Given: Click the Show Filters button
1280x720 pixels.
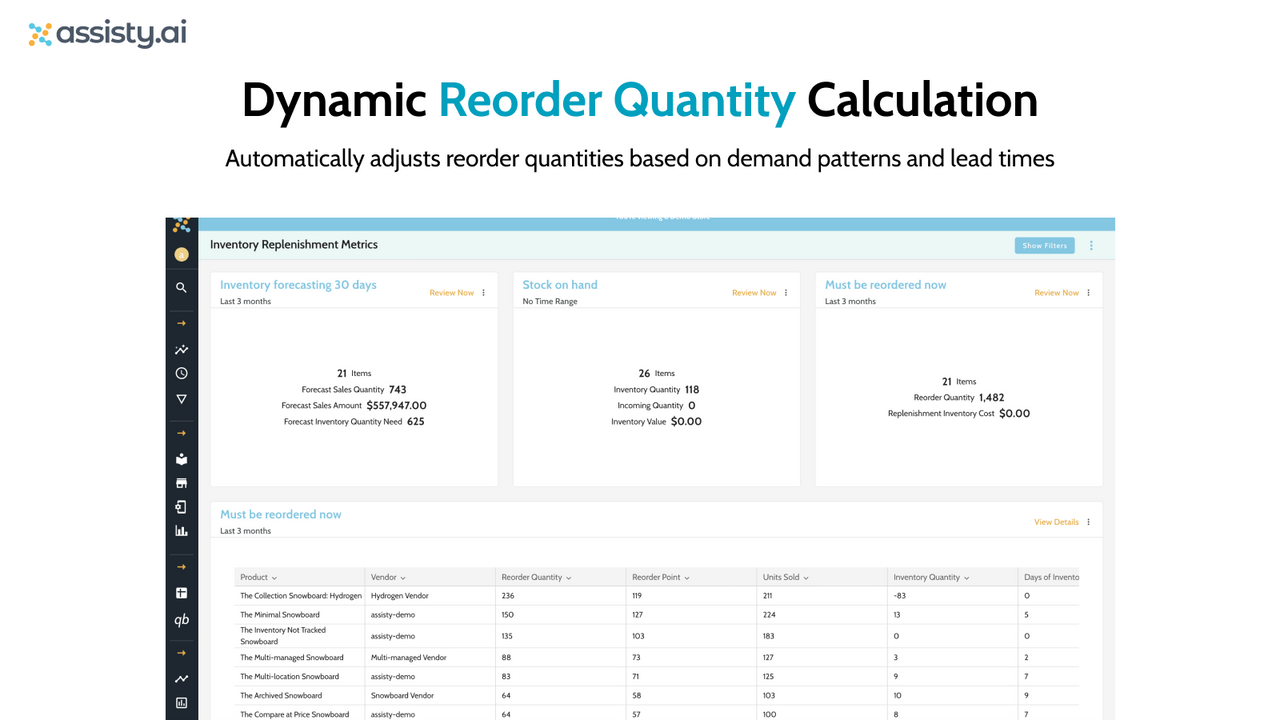Looking at the screenshot, I should 1044,245.
